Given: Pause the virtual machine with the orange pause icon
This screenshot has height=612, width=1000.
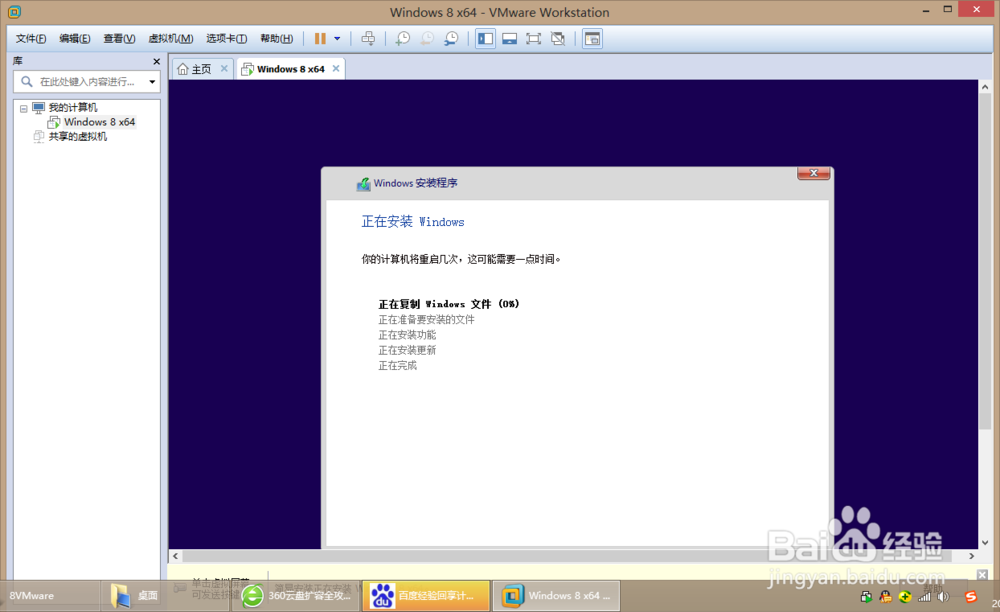Looking at the screenshot, I should [x=320, y=39].
